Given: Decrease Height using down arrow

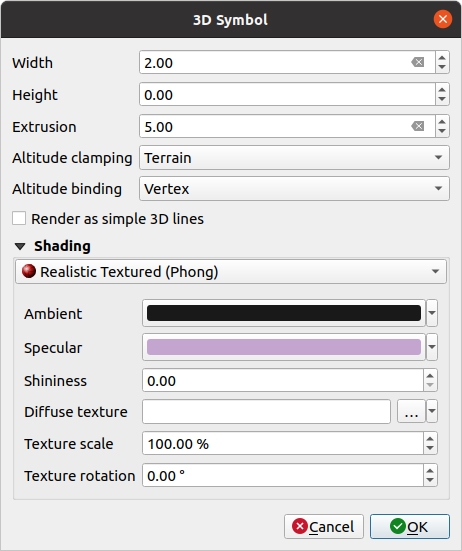Looking at the screenshot, I should (x=442, y=99).
